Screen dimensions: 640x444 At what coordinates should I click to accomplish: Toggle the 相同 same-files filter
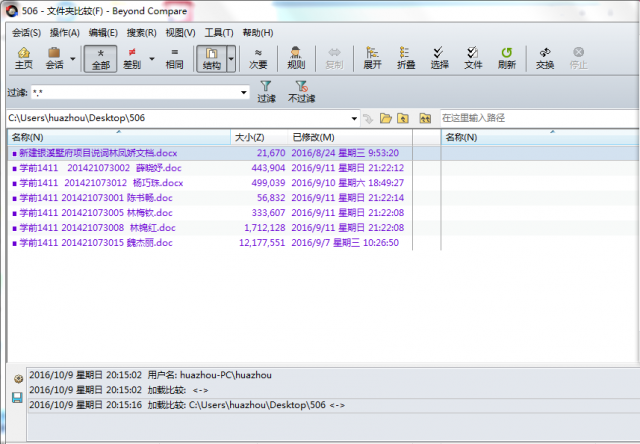point(174,58)
